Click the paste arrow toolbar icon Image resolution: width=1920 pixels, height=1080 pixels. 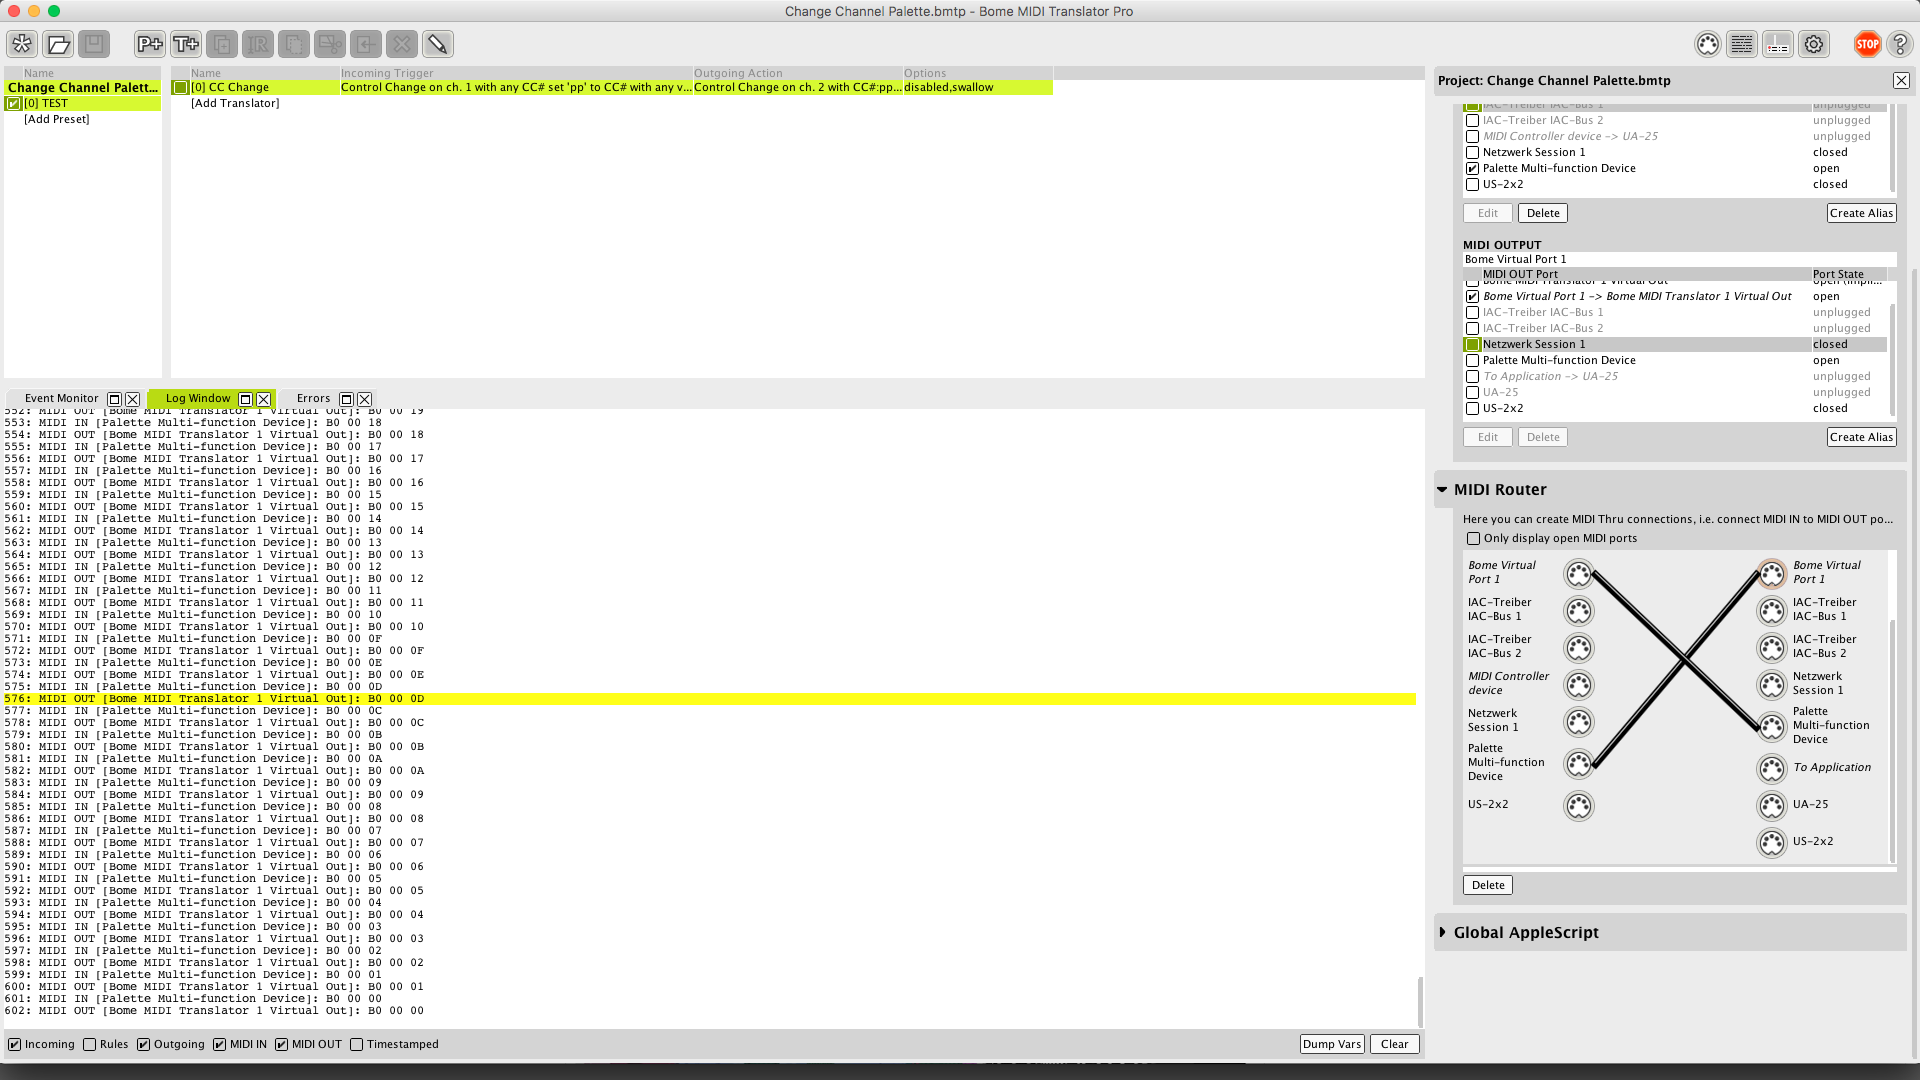[x=366, y=44]
